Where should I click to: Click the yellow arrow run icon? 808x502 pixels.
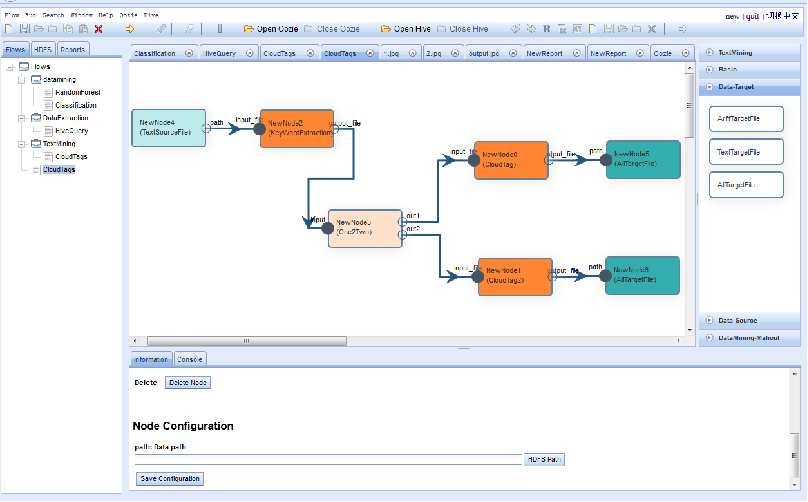point(130,29)
